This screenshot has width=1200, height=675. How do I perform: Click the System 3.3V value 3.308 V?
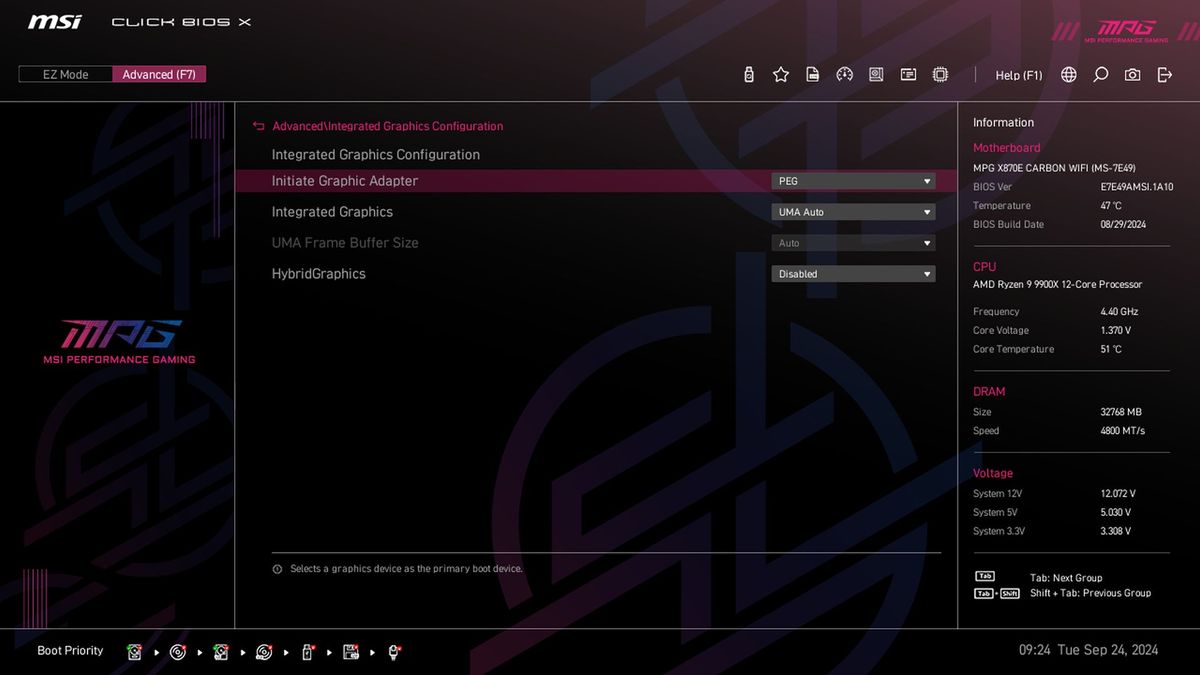(x=1116, y=532)
